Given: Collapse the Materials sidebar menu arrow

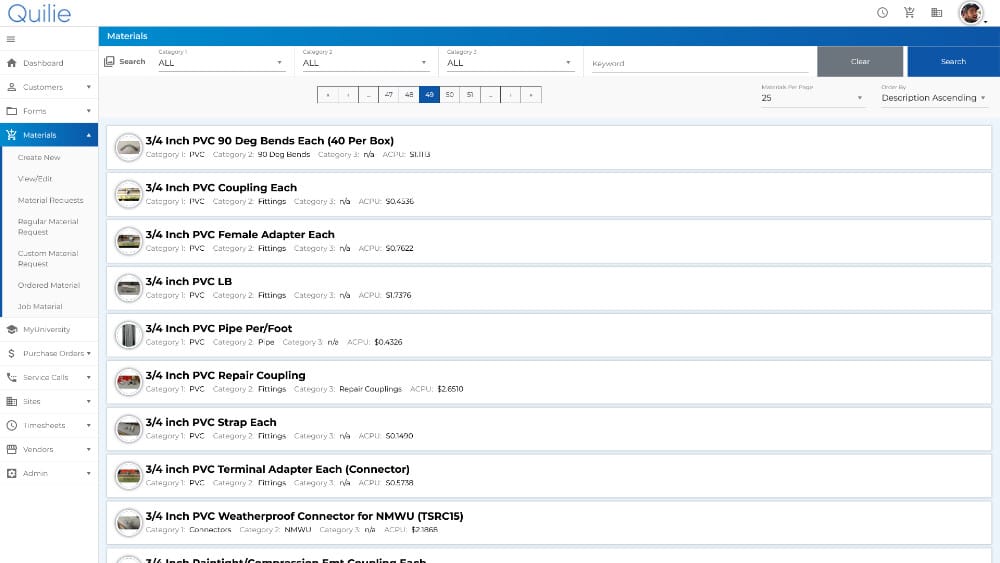Looking at the screenshot, I should tap(89, 135).
